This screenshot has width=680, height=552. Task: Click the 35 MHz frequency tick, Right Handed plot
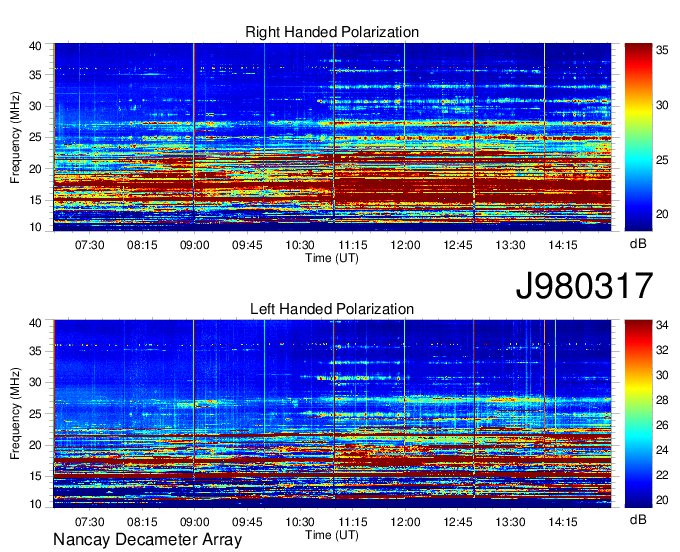point(35,75)
